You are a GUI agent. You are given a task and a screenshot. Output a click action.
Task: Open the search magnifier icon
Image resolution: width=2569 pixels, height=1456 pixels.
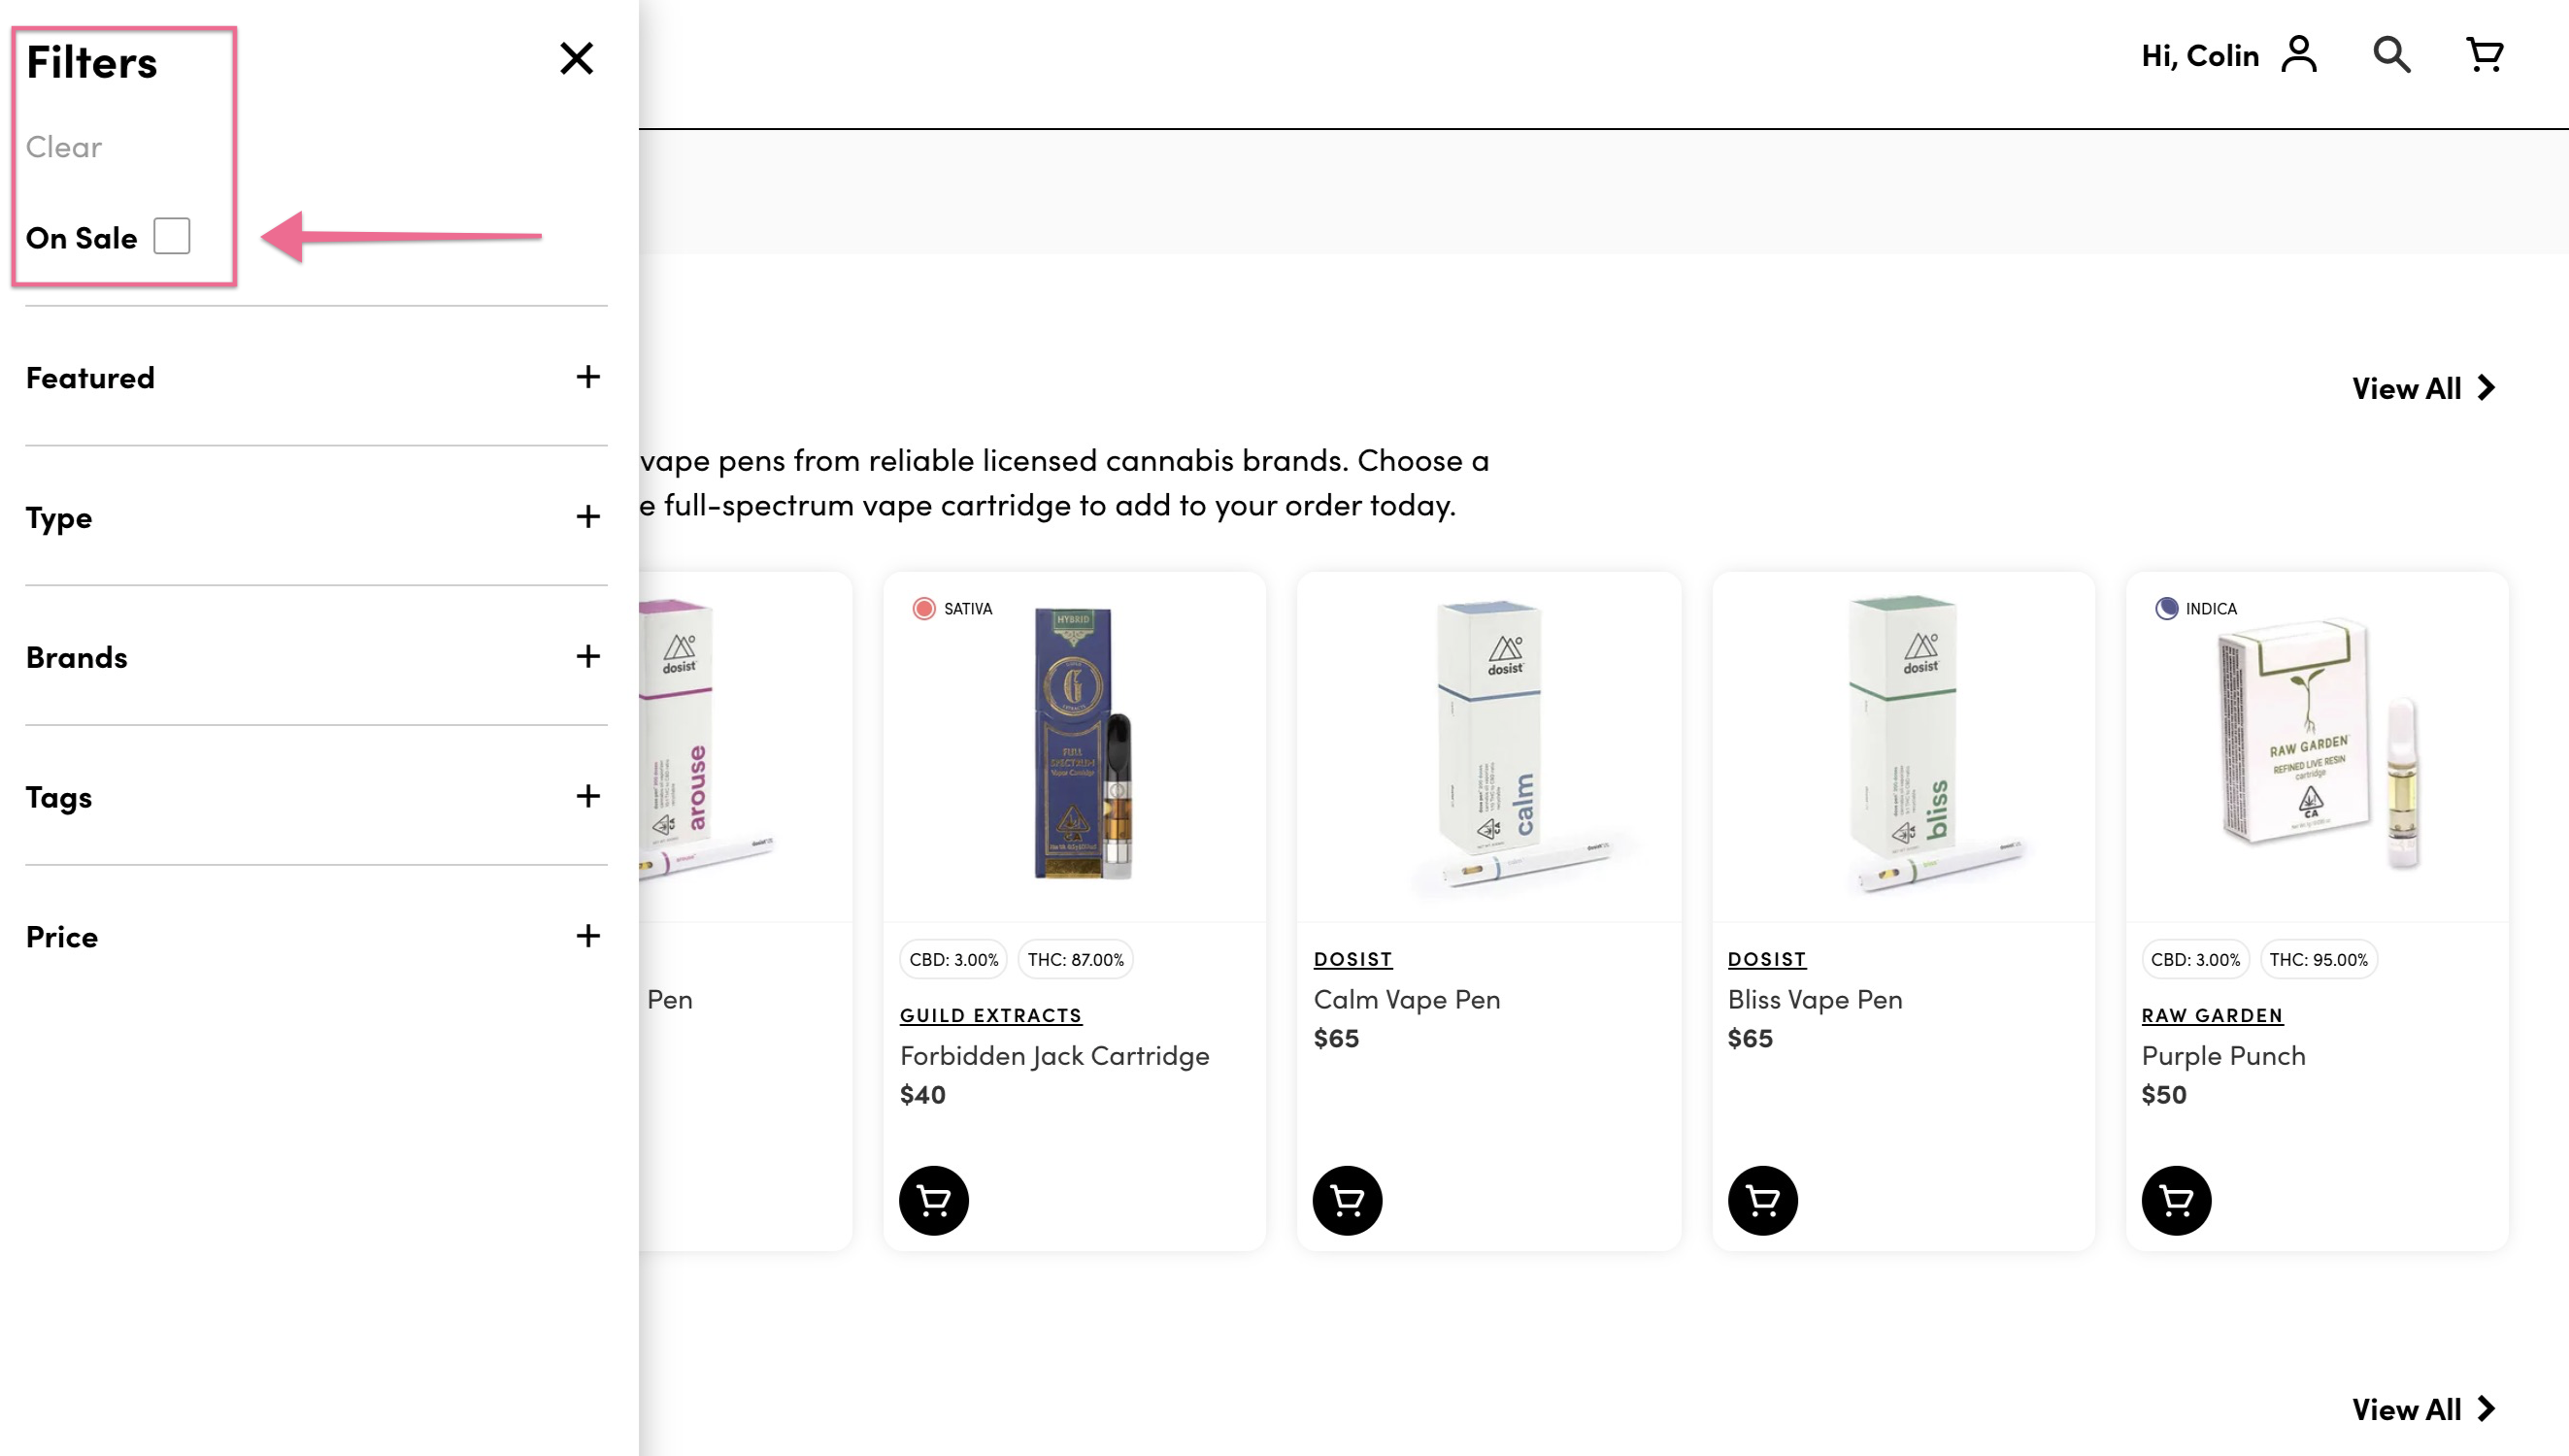click(2391, 55)
